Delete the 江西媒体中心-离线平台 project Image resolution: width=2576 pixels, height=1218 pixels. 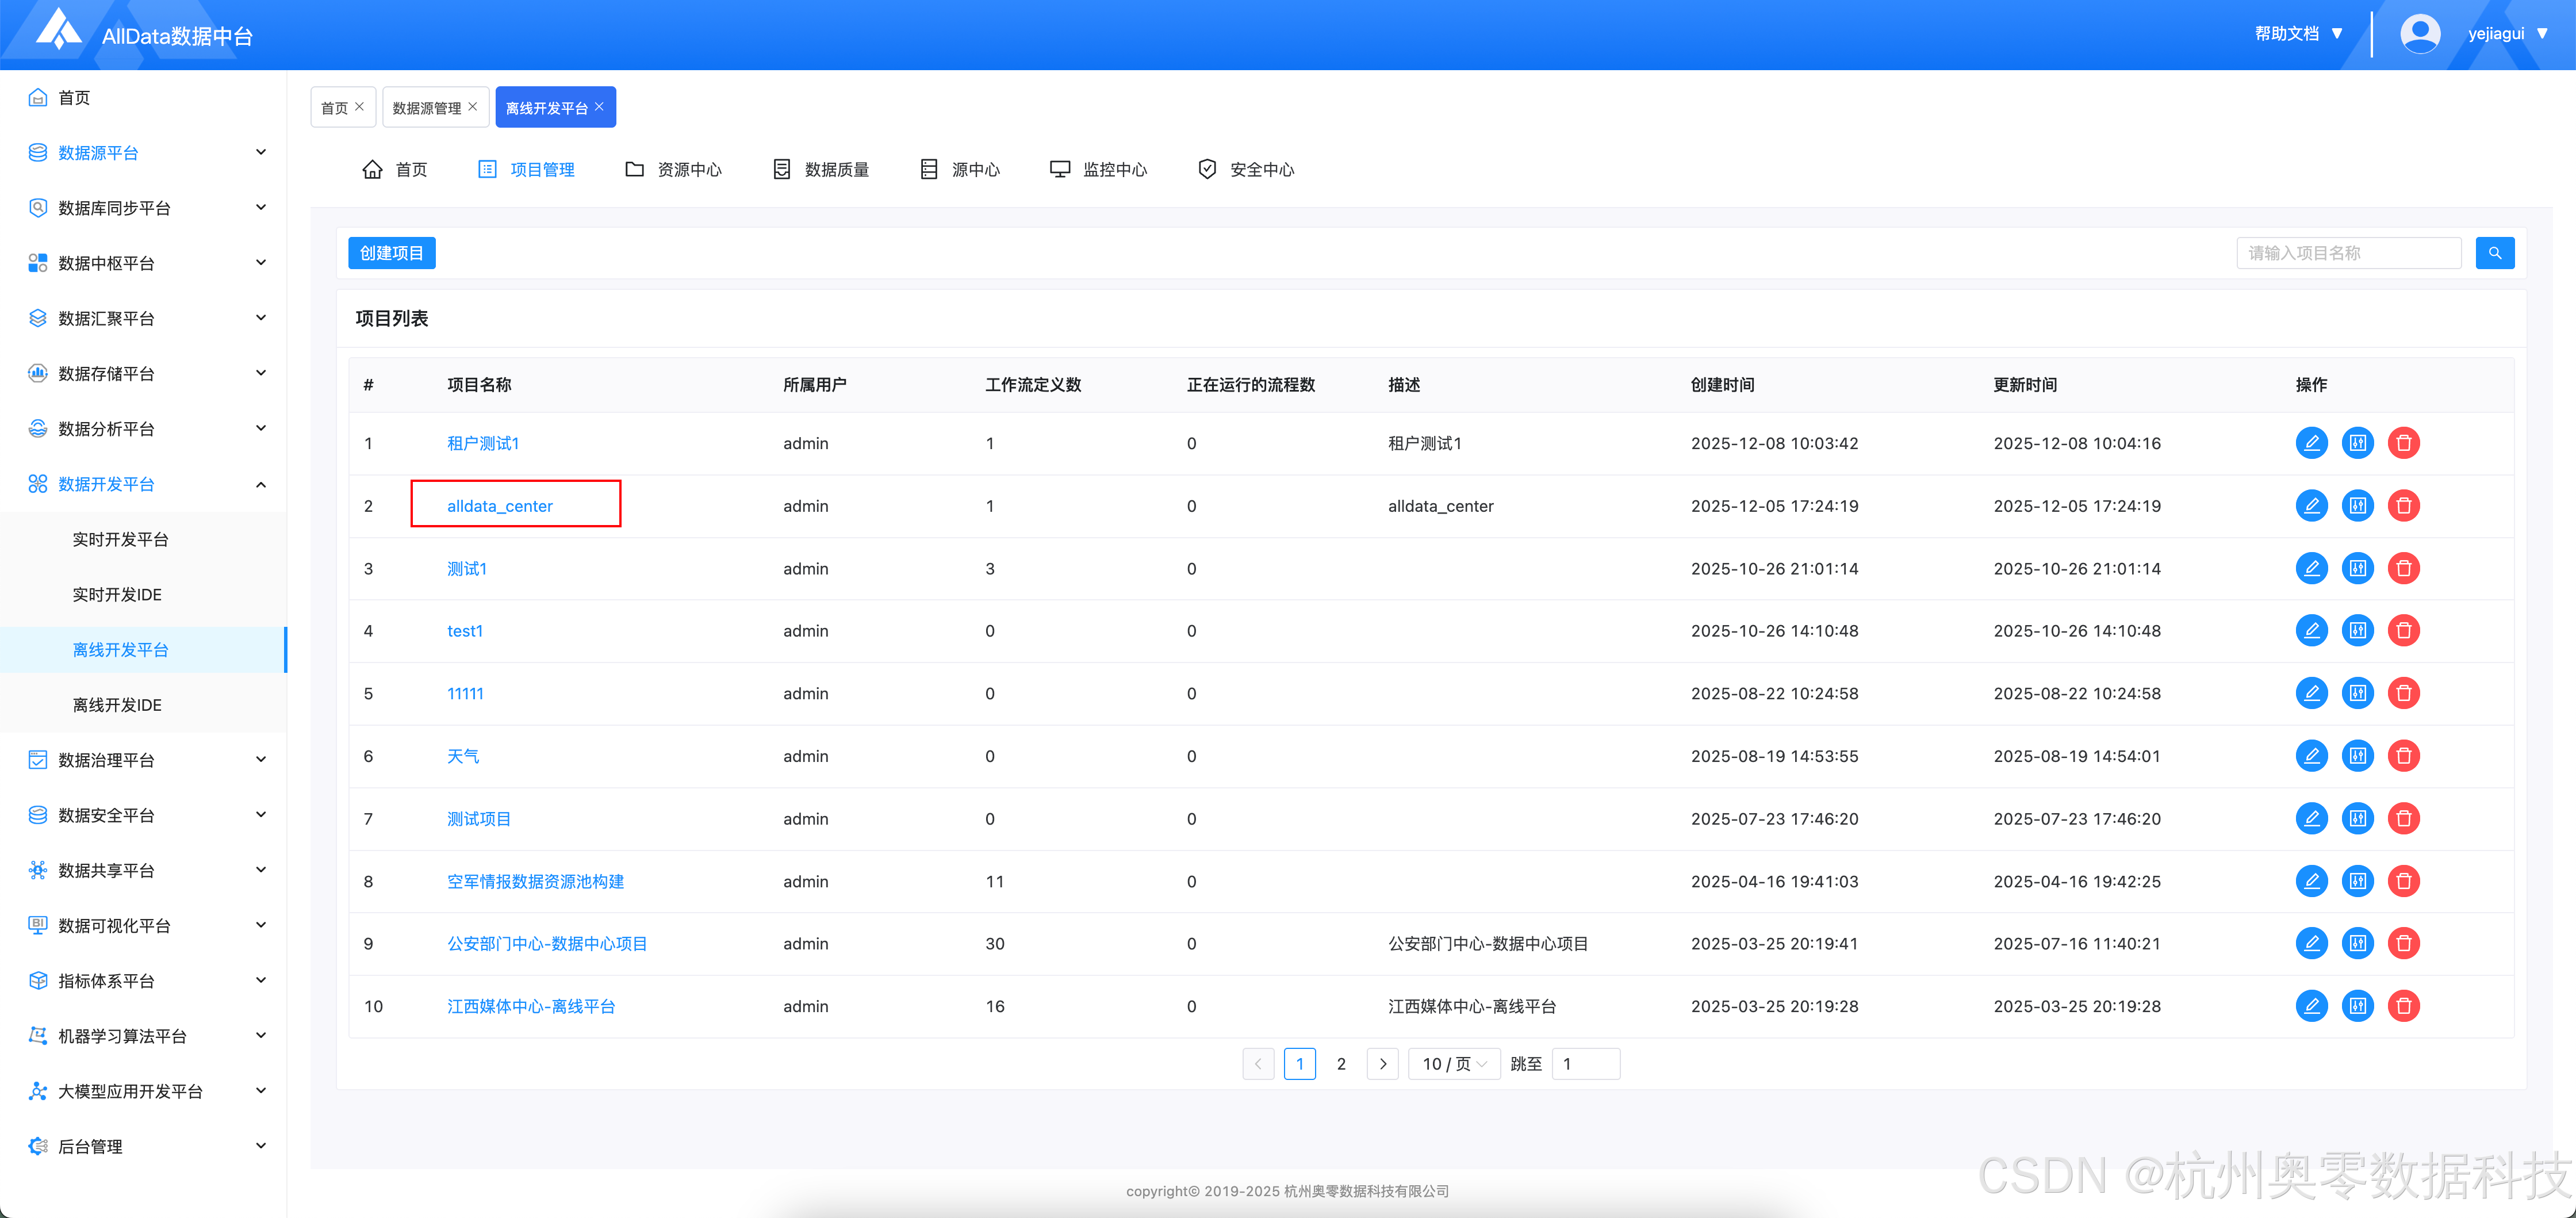point(2403,1006)
